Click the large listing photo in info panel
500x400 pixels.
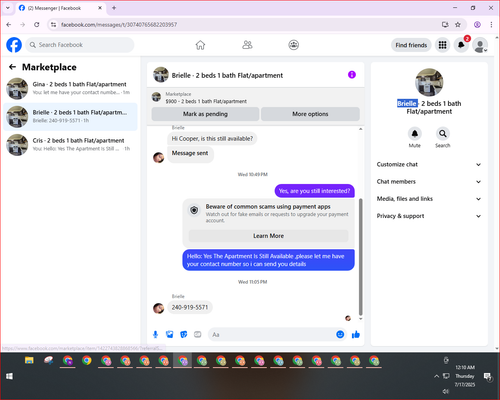click(x=429, y=82)
